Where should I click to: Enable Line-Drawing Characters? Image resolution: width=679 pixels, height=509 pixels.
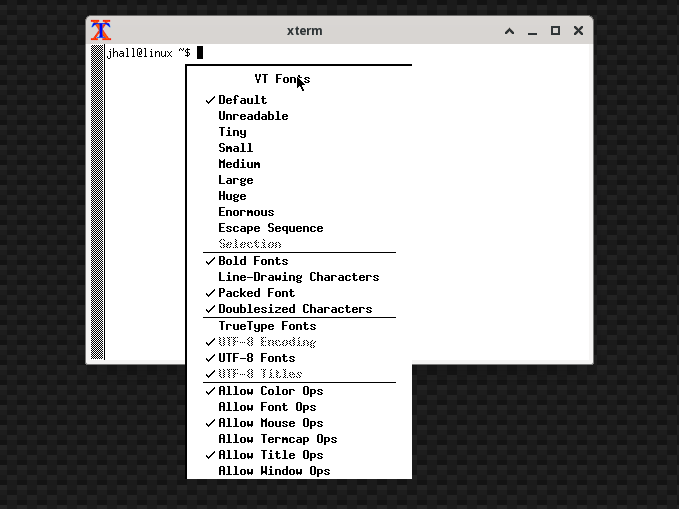click(x=299, y=277)
